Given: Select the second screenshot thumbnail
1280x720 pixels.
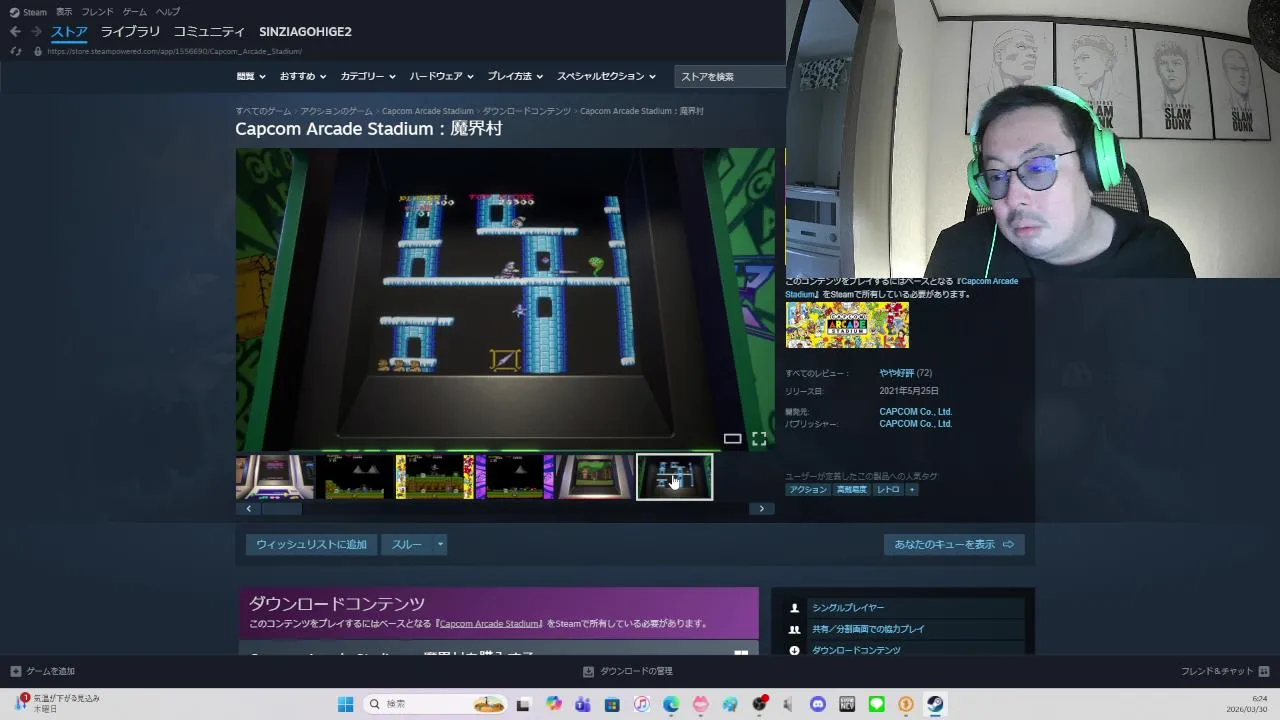Looking at the screenshot, I should 354,476.
